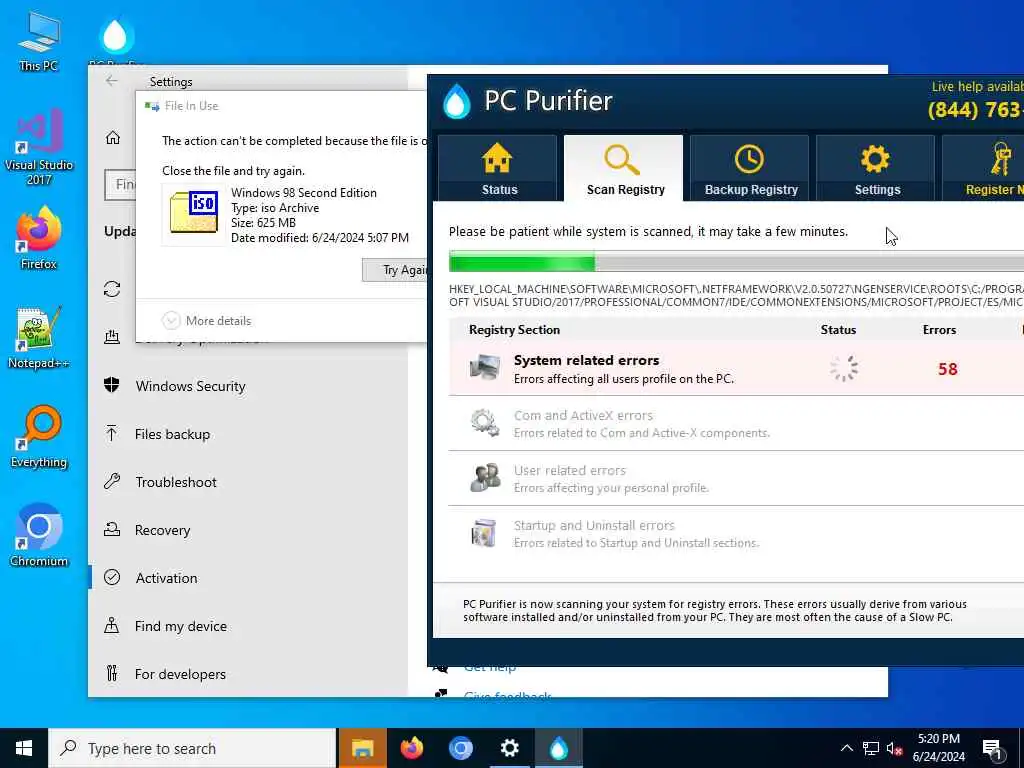Screen dimensions: 1024x768
Task: Click the Troubleshoot wrench icon
Action: tap(112, 481)
